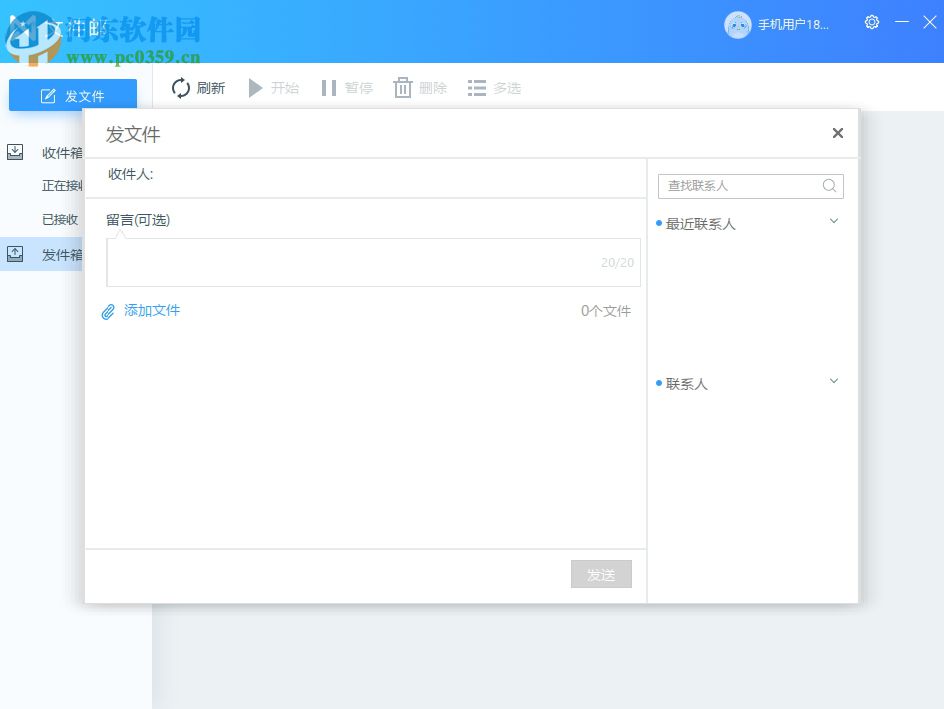Click the 留言 message input area
The image size is (944, 709).
(373, 262)
